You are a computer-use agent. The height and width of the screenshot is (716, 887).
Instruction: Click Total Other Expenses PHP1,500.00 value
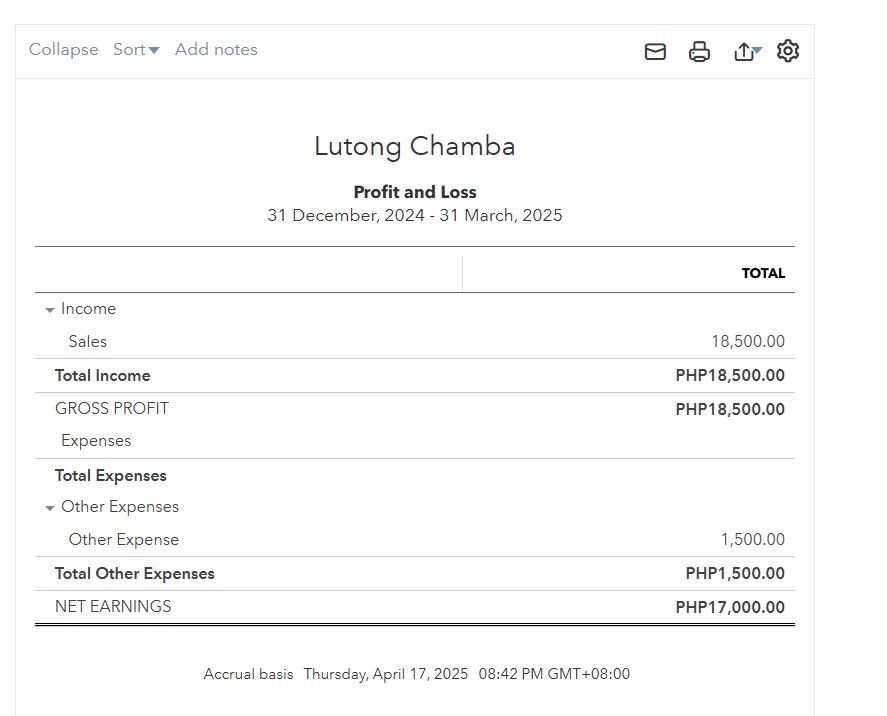735,574
